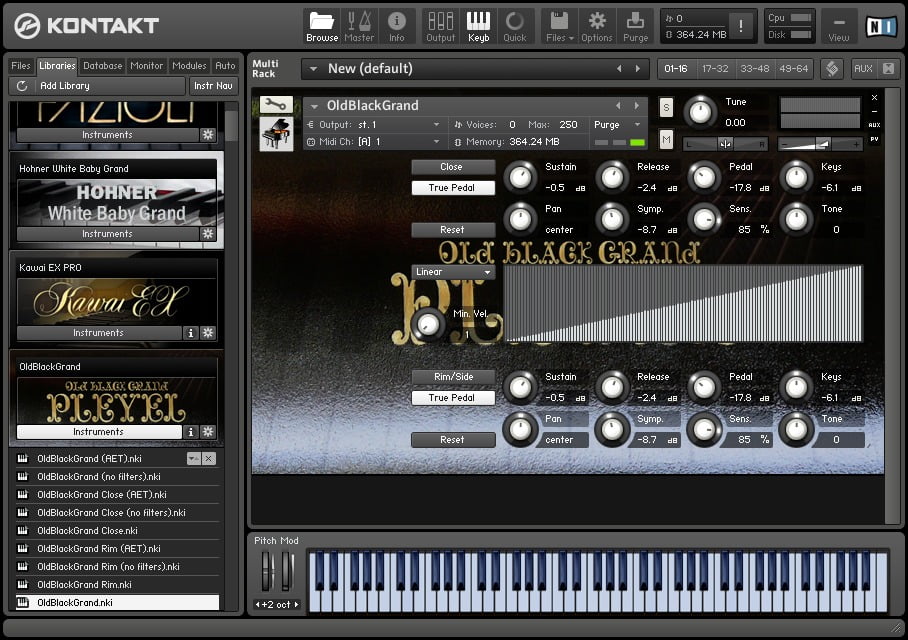Show OldBlackGrand library info
This screenshot has height=640, width=908.
[x=191, y=431]
